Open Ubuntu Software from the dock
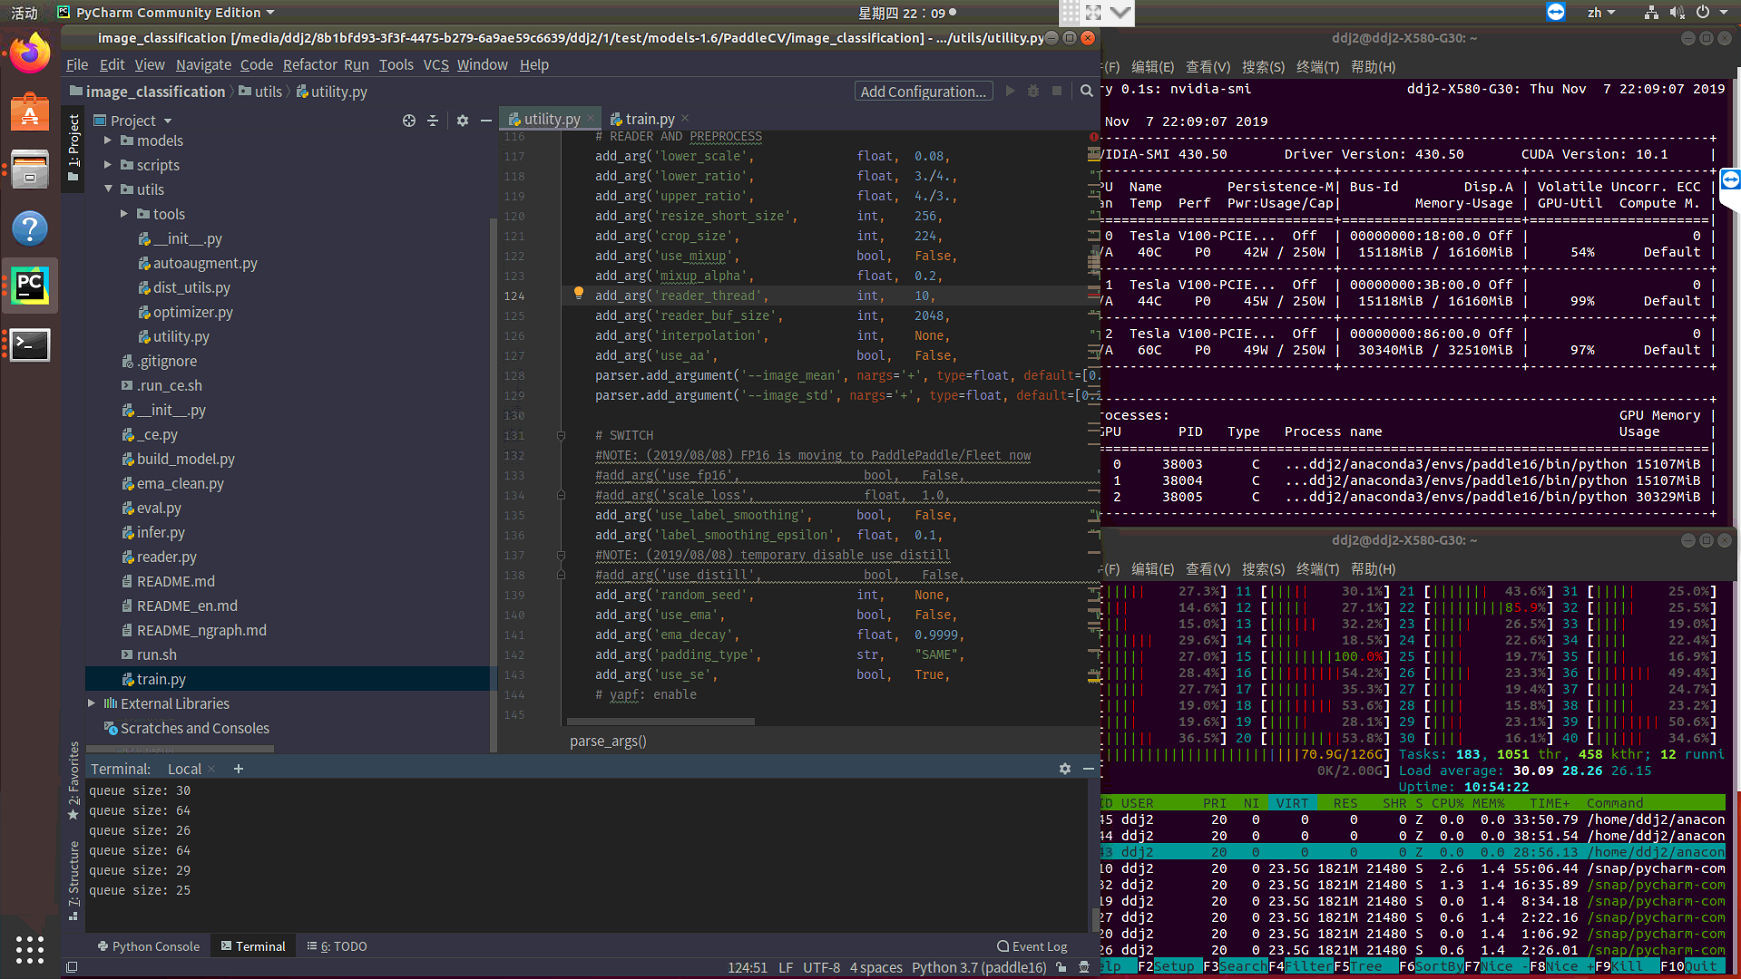The height and width of the screenshot is (979, 1741). tap(30, 112)
